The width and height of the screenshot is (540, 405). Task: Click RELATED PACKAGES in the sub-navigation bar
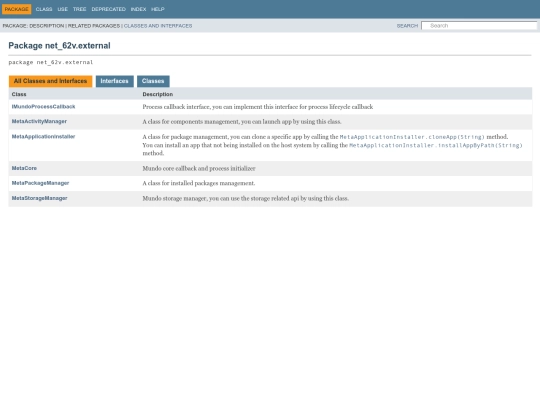click(94, 26)
